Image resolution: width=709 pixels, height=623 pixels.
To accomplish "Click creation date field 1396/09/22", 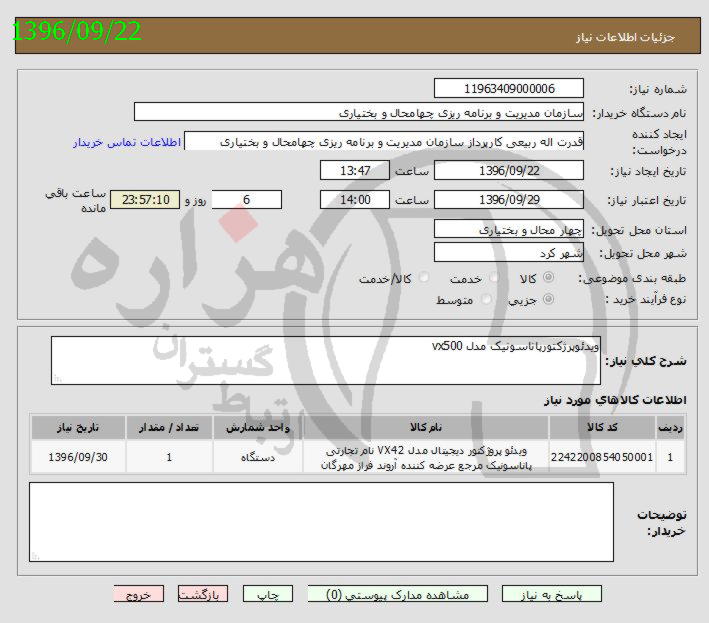I will [509, 170].
